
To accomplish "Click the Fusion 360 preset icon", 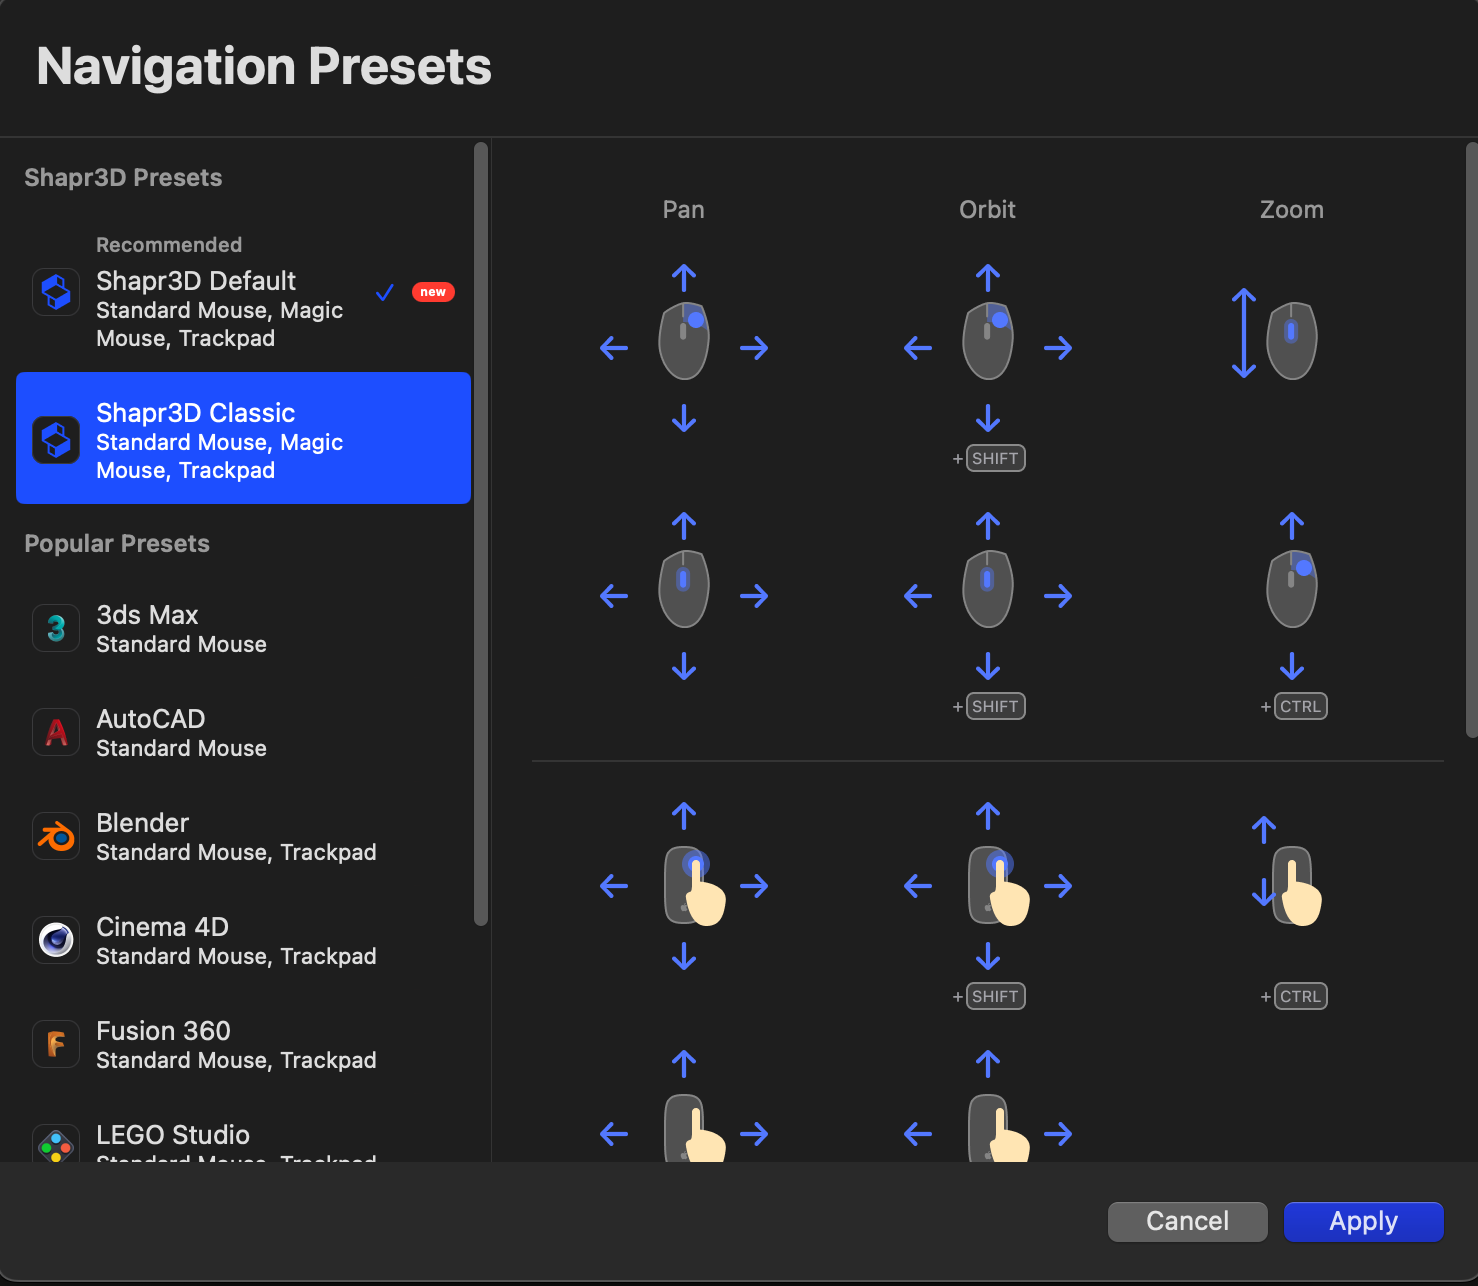I will (55, 1044).
